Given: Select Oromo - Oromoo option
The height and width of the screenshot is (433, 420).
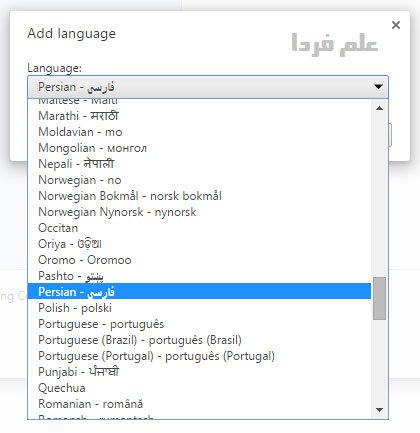Looking at the screenshot, I should 199,260.
